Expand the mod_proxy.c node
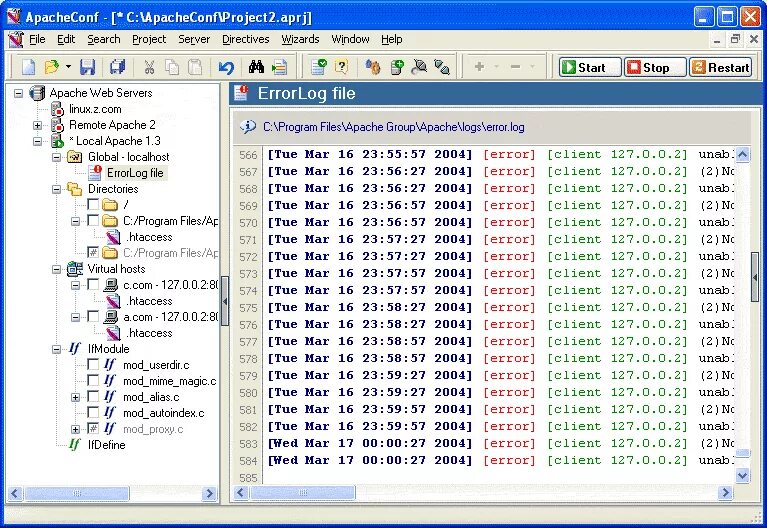The height and width of the screenshot is (528, 767). click(75, 430)
